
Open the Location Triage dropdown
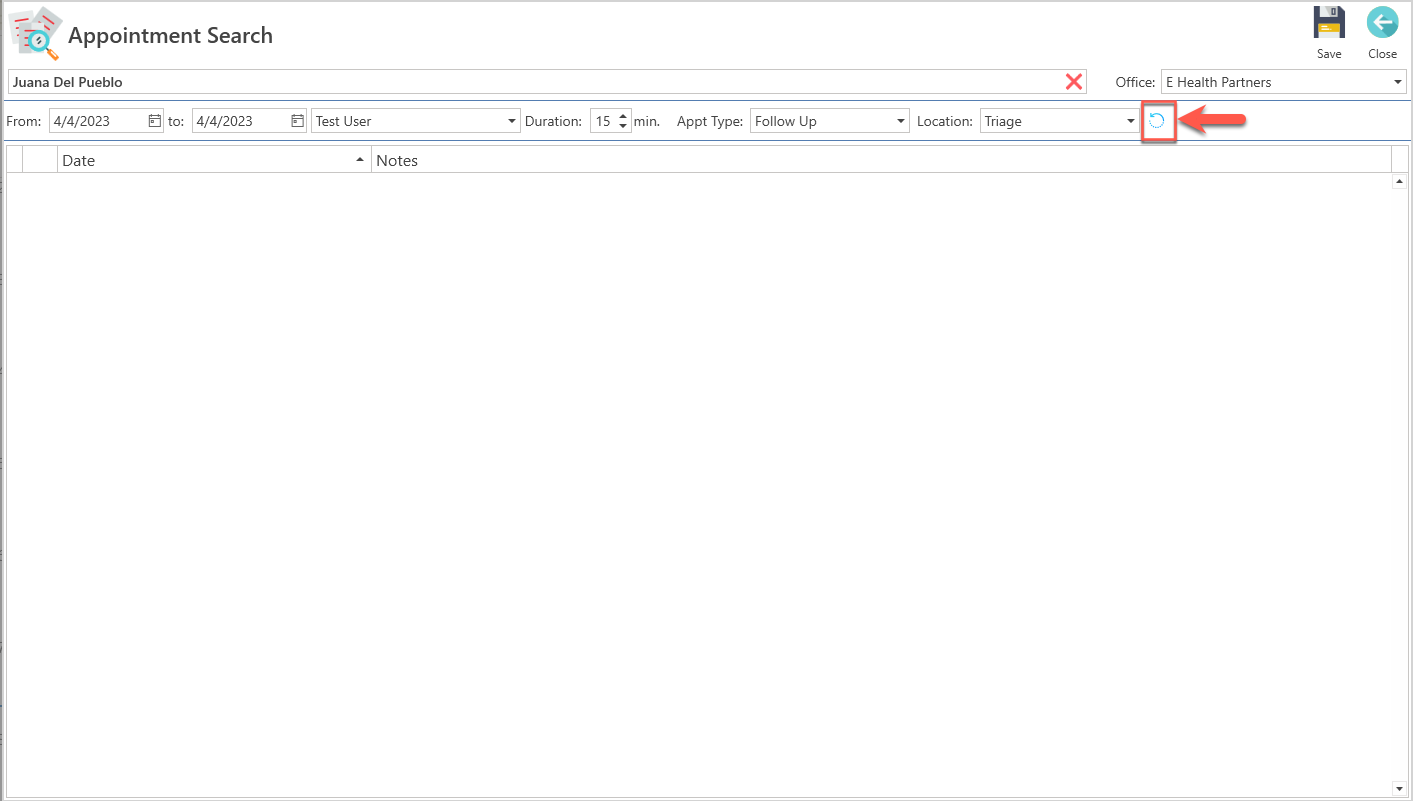coord(1131,121)
